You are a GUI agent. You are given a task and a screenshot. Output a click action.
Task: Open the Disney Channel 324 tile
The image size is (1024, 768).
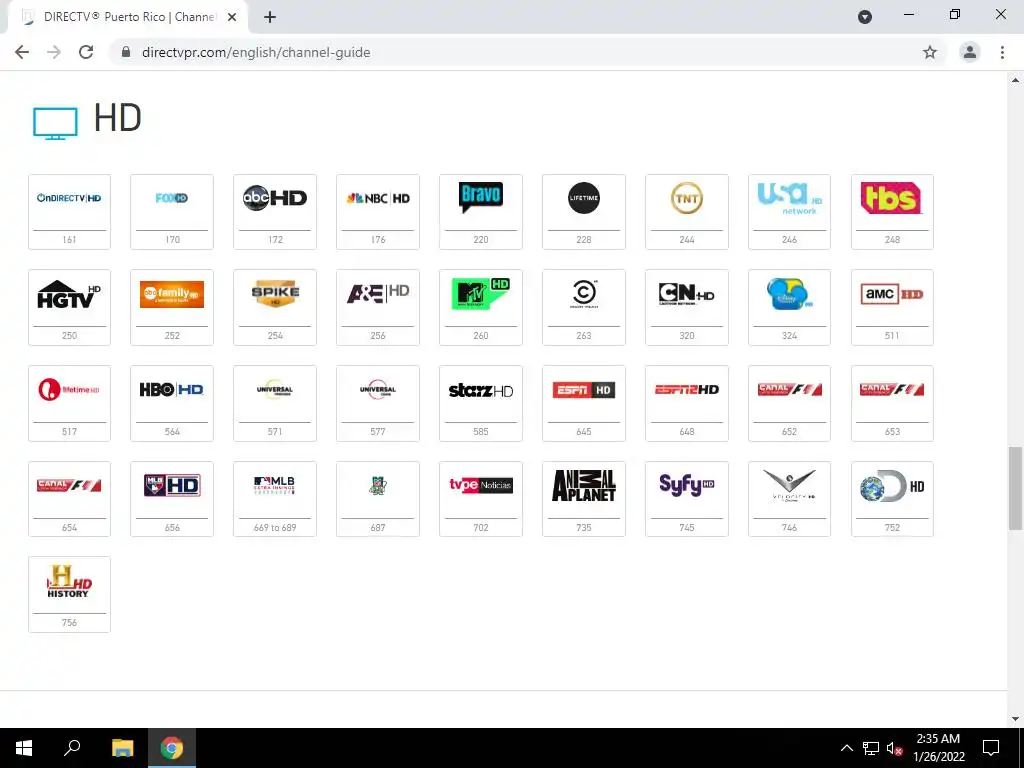click(790, 307)
